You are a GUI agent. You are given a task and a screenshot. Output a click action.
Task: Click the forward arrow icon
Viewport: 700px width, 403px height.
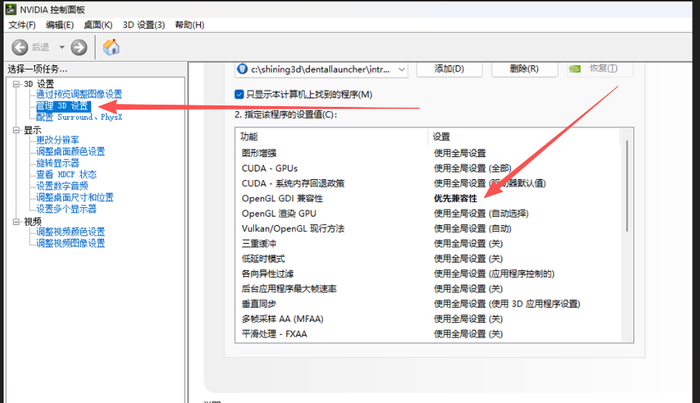click(79, 47)
